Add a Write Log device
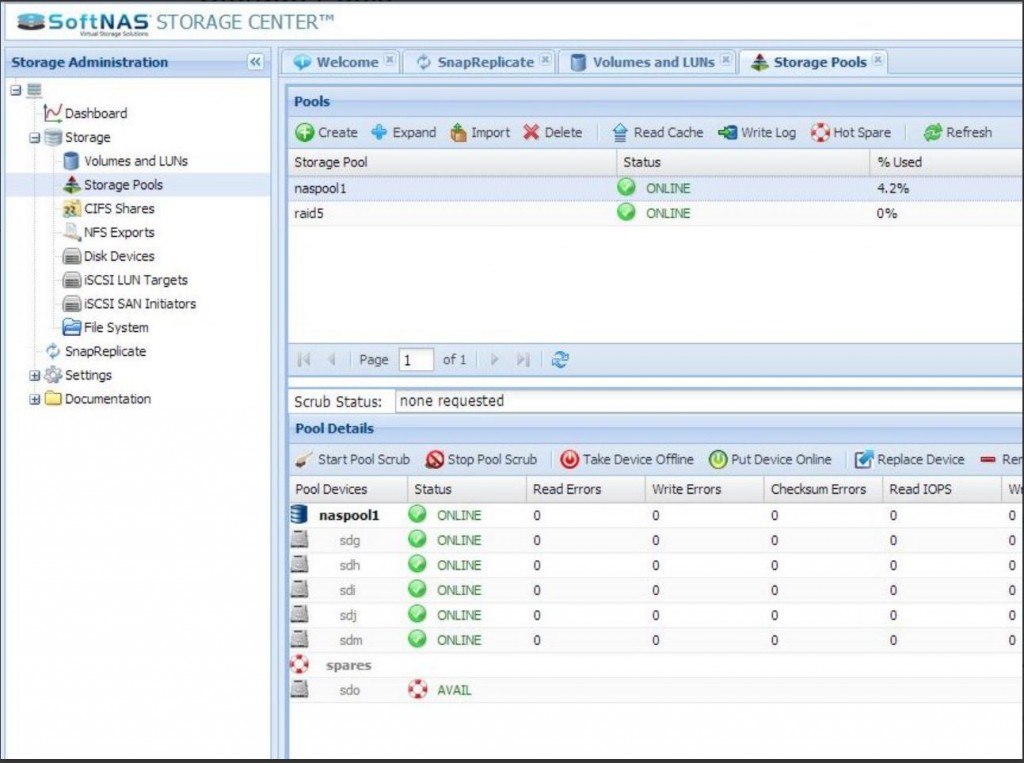Screen dimensions: 1024x763 point(757,133)
